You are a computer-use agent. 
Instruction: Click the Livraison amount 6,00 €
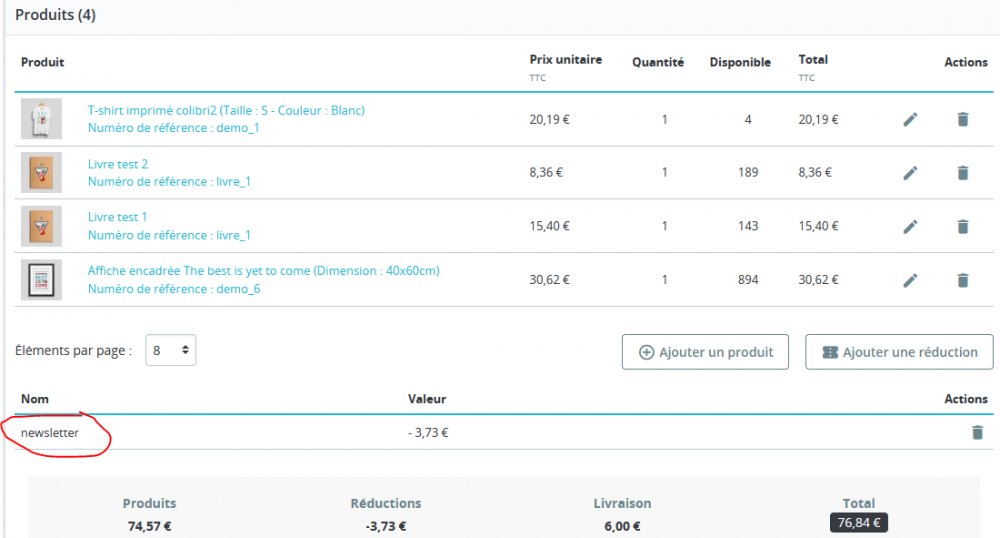(x=622, y=526)
